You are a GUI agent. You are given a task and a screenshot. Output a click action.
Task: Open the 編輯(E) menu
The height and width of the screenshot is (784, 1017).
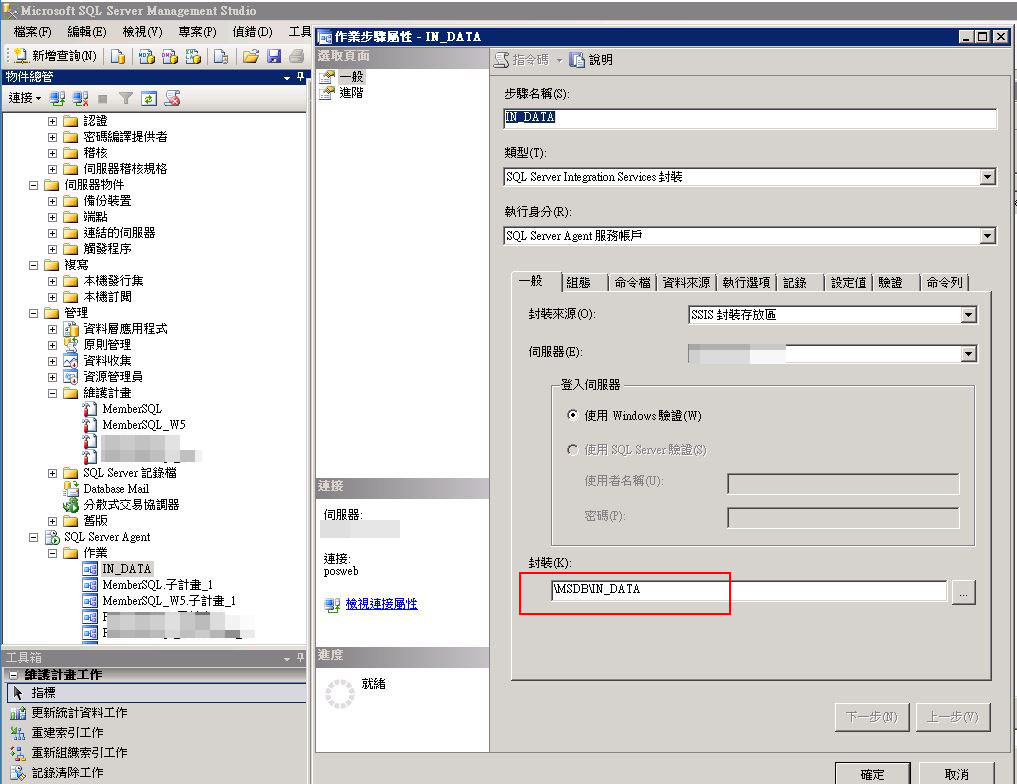87,32
